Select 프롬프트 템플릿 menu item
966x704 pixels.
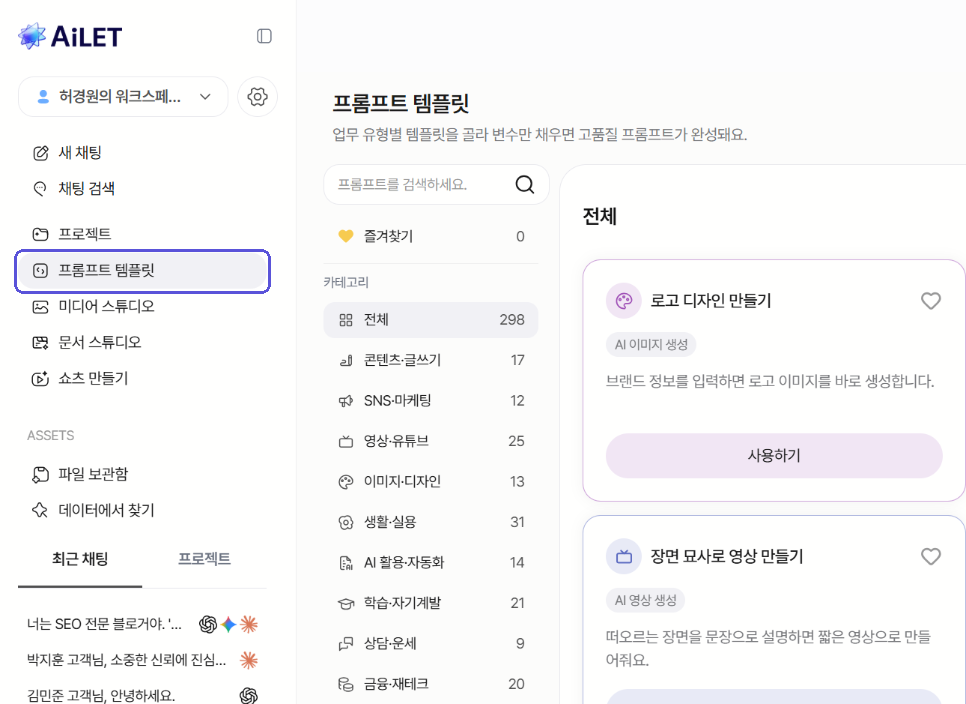coord(142,270)
